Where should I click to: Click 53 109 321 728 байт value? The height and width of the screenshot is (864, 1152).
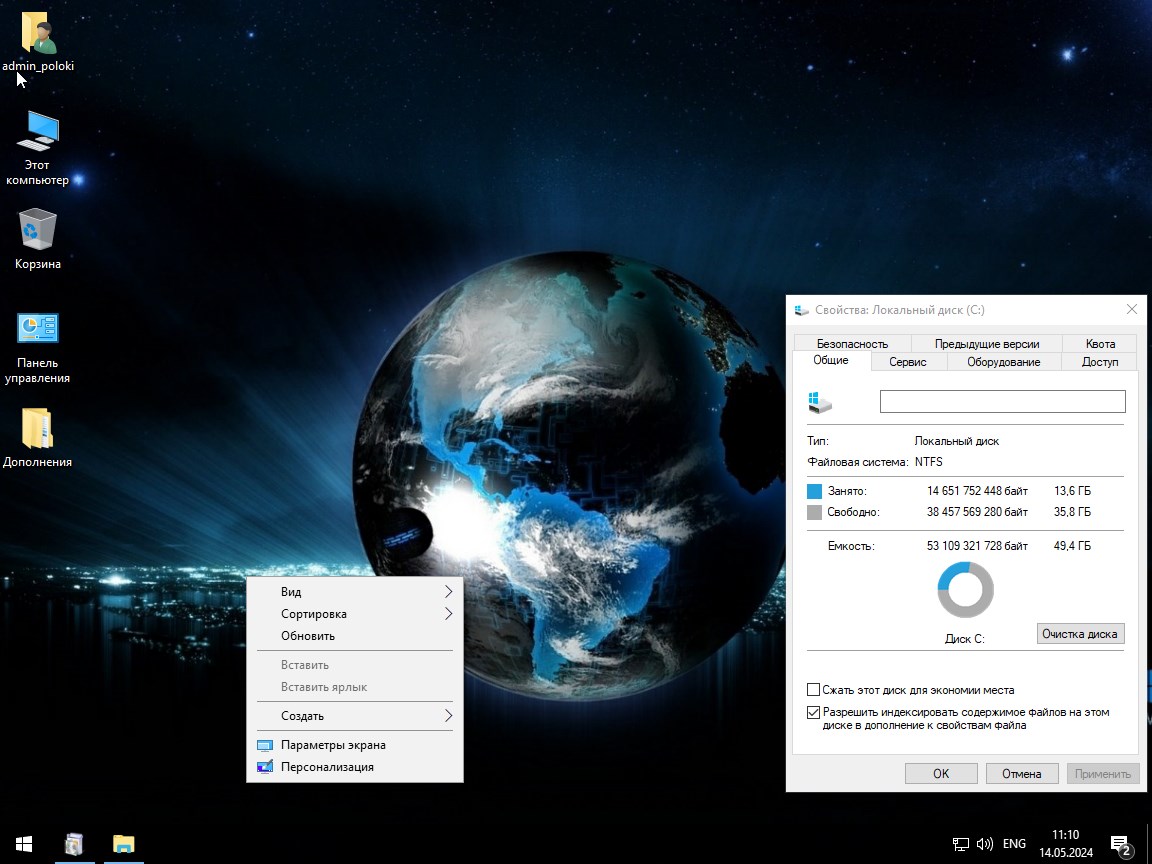[977, 546]
